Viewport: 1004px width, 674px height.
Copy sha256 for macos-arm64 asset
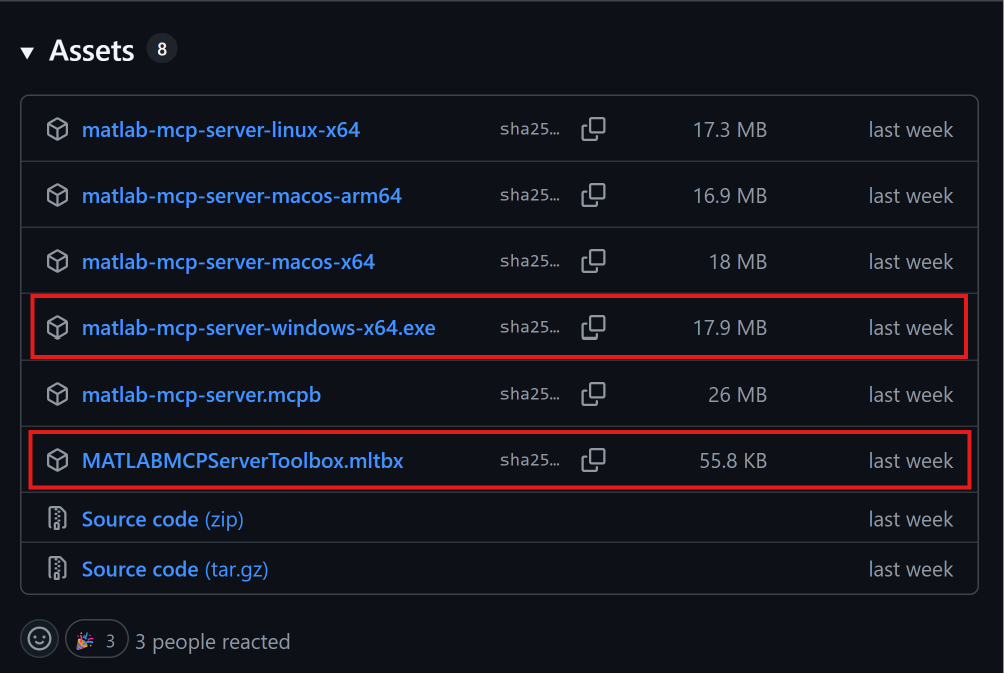(x=593, y=195)
